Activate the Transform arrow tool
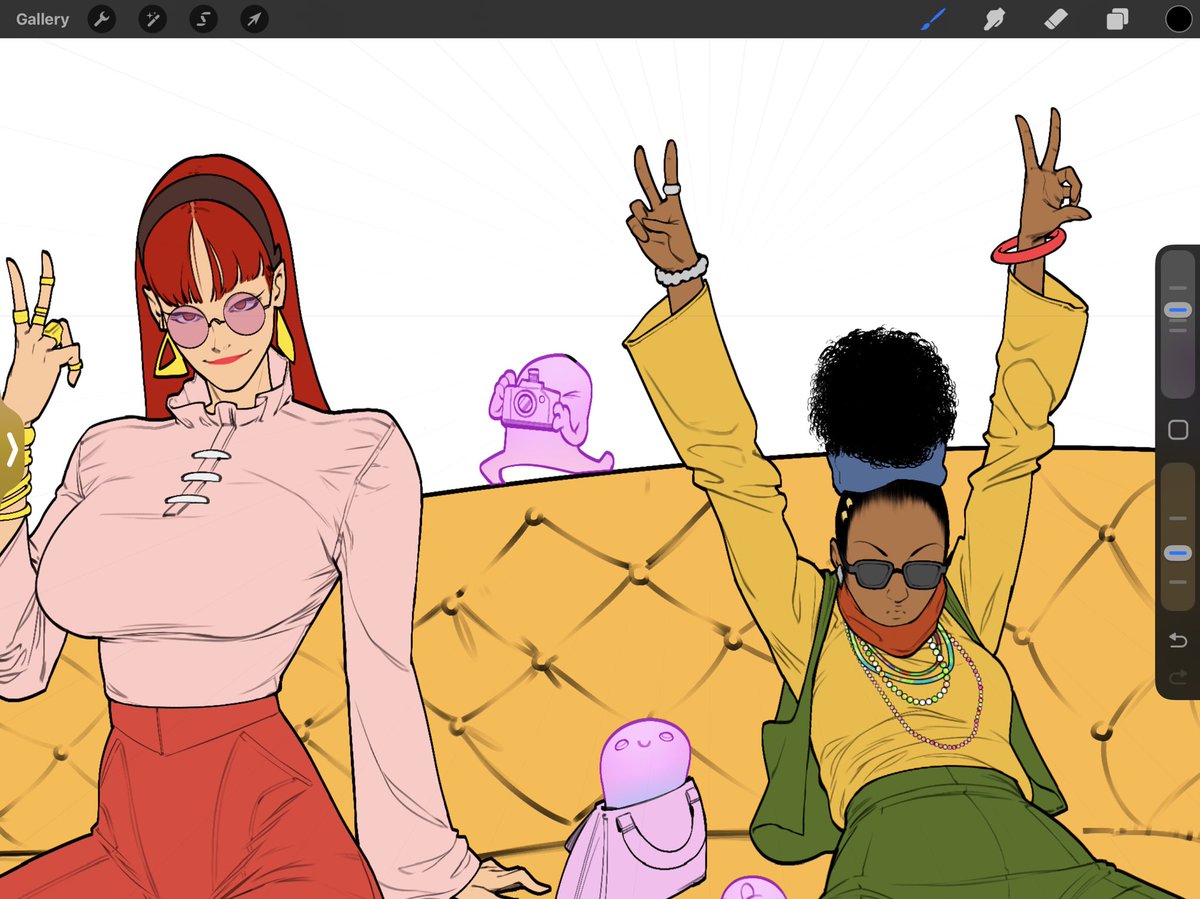 [x=253, y=19]
